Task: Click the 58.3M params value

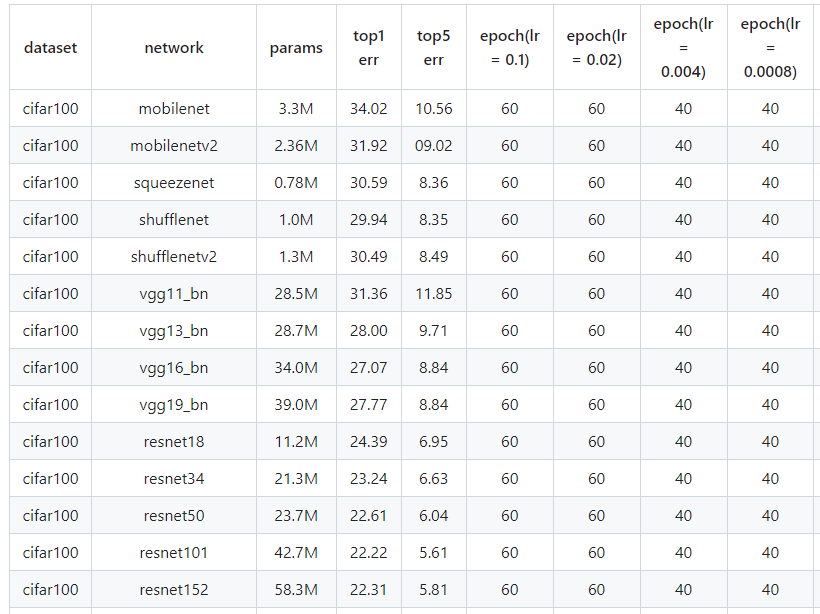Action: [296, 589]
